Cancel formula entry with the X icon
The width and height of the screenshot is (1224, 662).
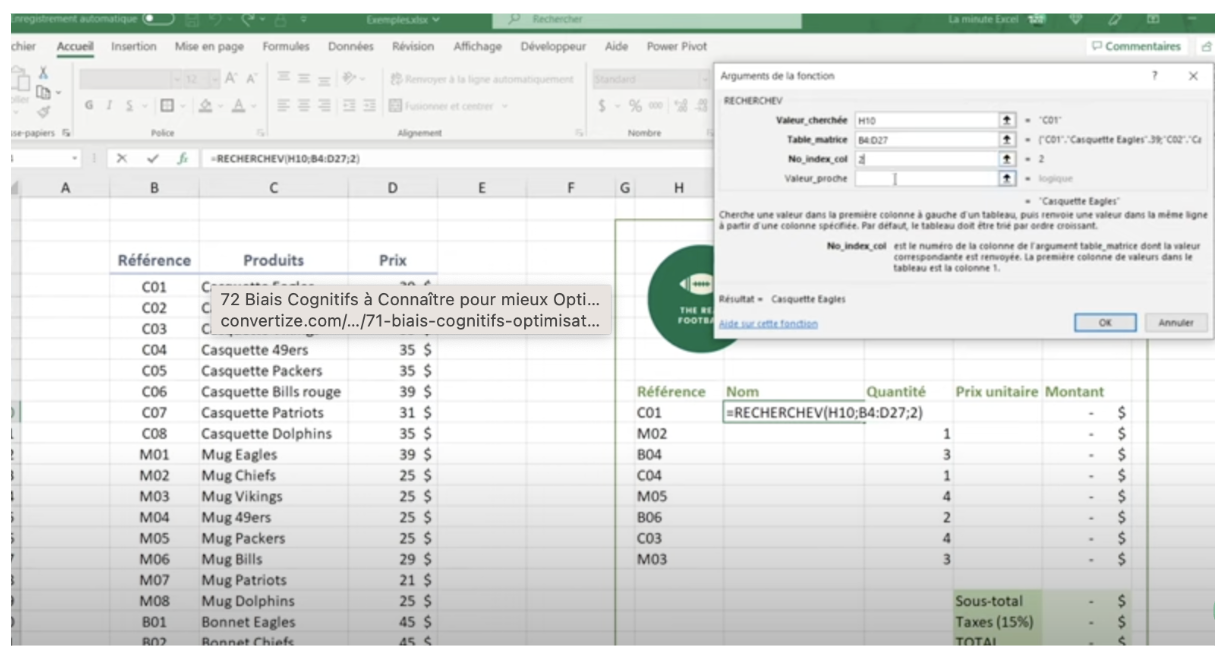[123, 159]
